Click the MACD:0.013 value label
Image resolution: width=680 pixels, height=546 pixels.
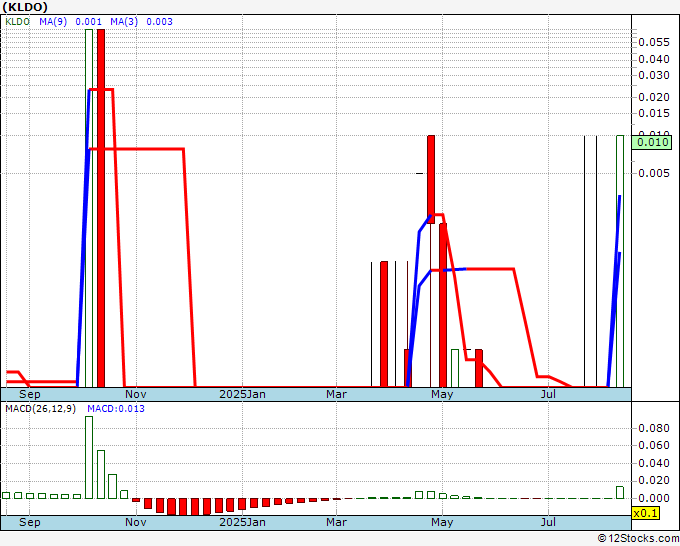coord(116,409)
